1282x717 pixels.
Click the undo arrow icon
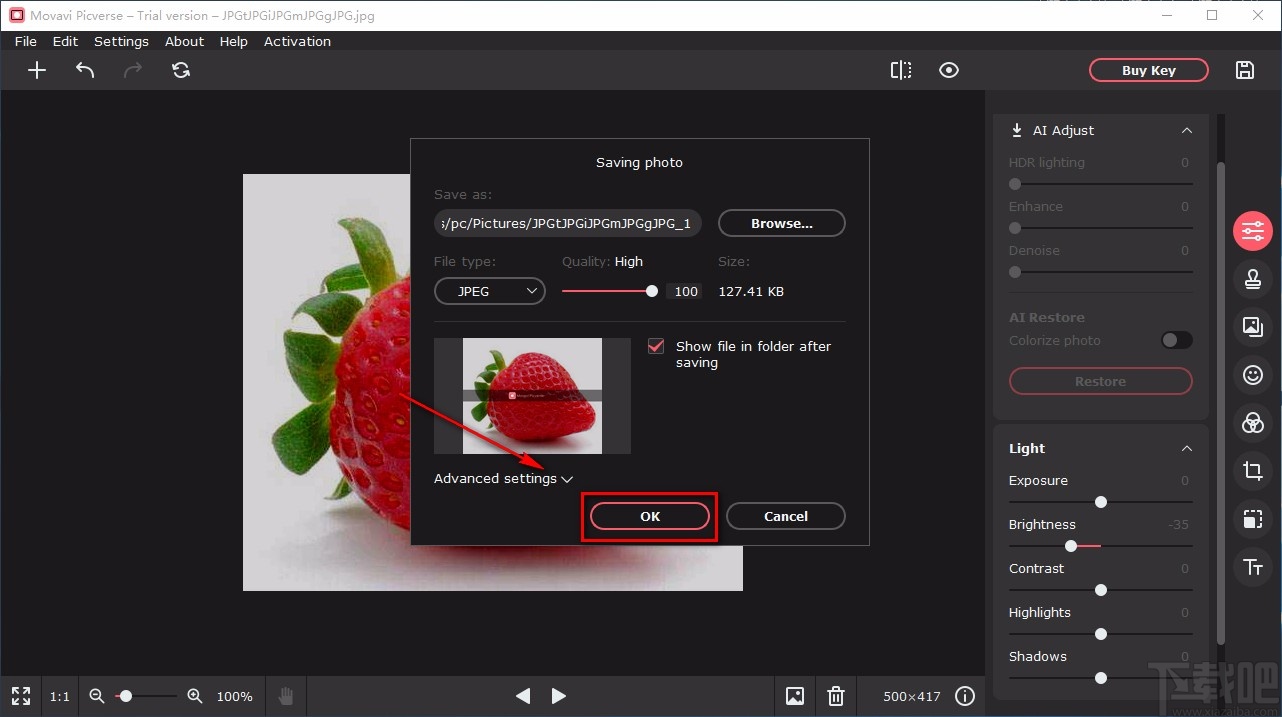85,70
